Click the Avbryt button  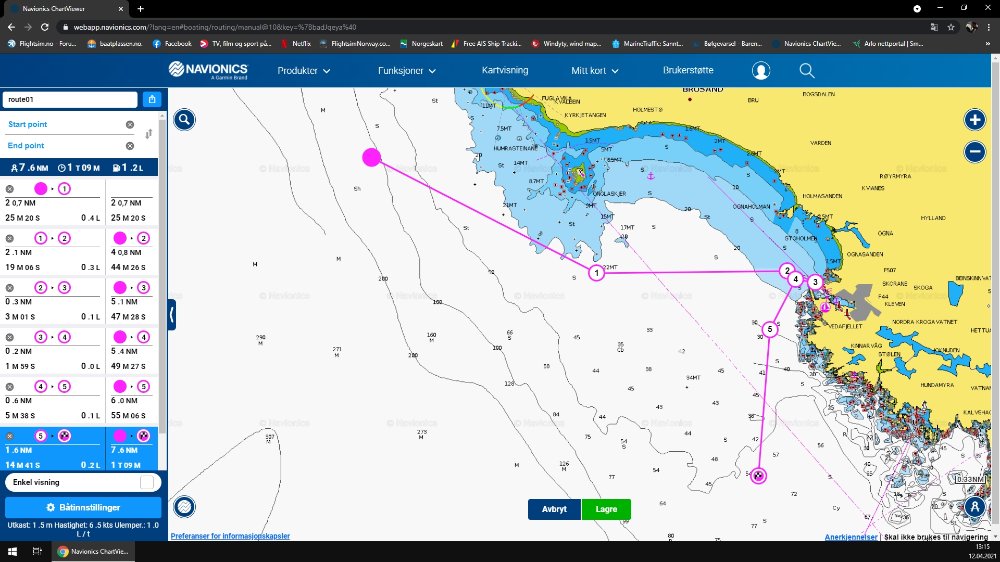[x=554, y=509]
